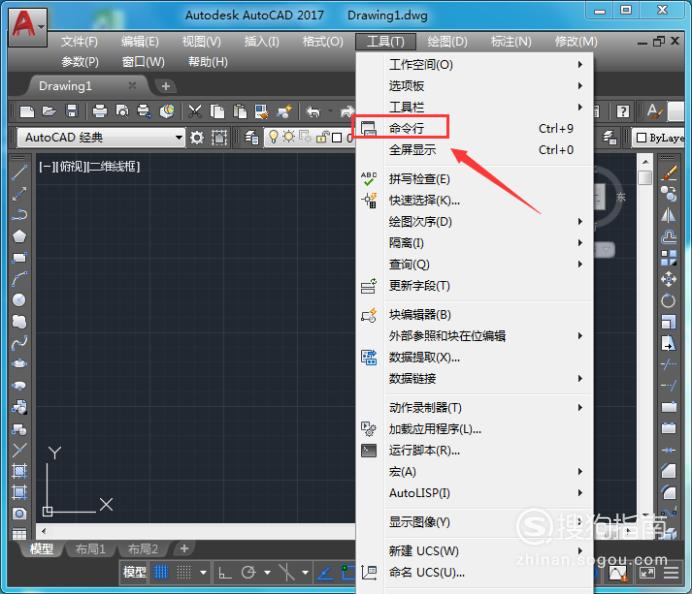Click the workspace settings gear icon
The image size is (692, 594).
(x=197, y=138)
